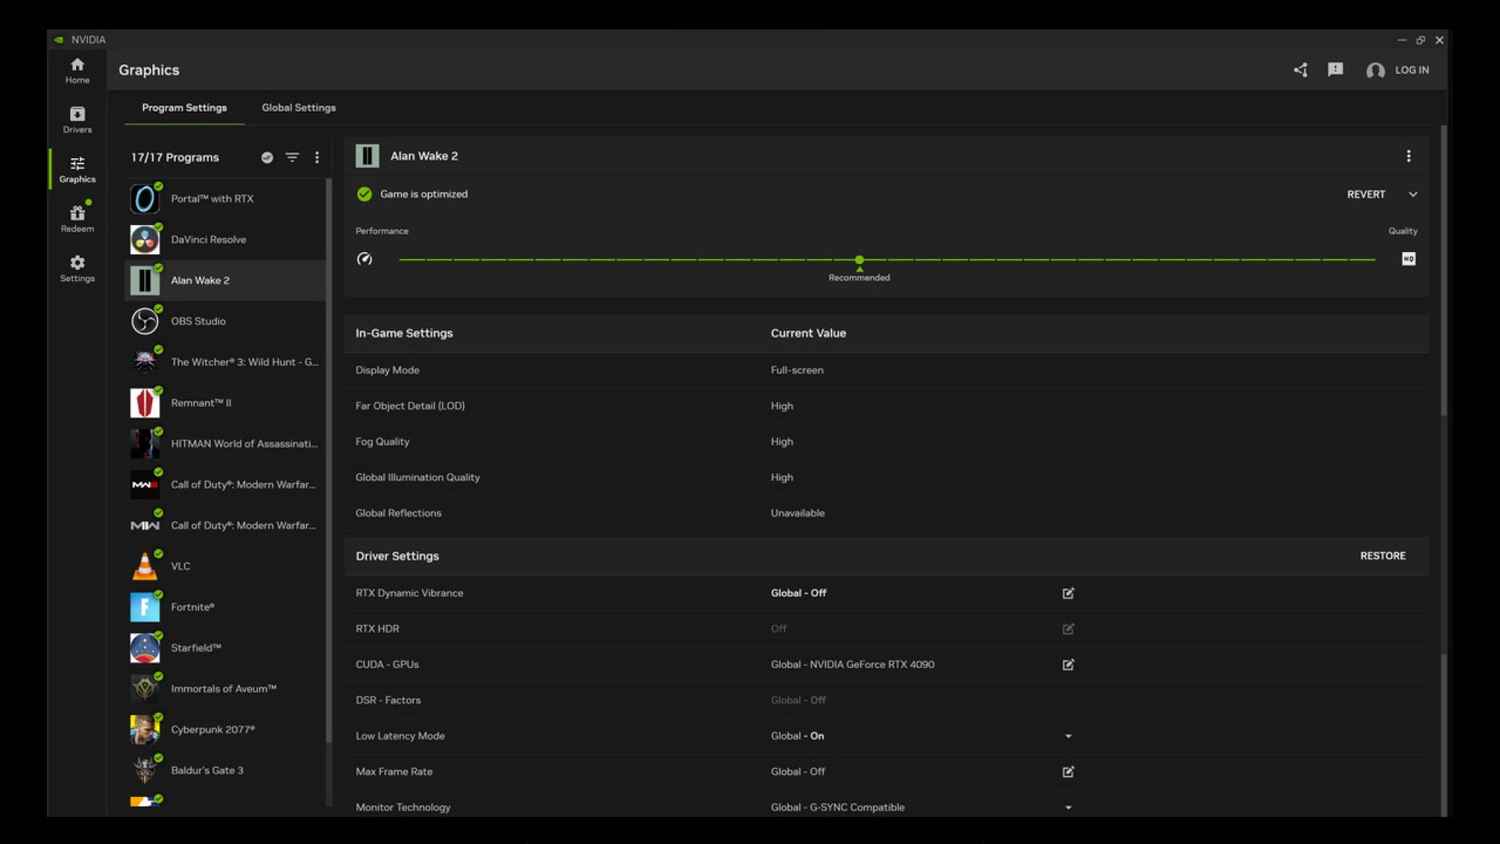Open the Monitor Technology dropdown
This screenshot has width=1500, height=844.
pyautogui.click(x=1068, y=807)
